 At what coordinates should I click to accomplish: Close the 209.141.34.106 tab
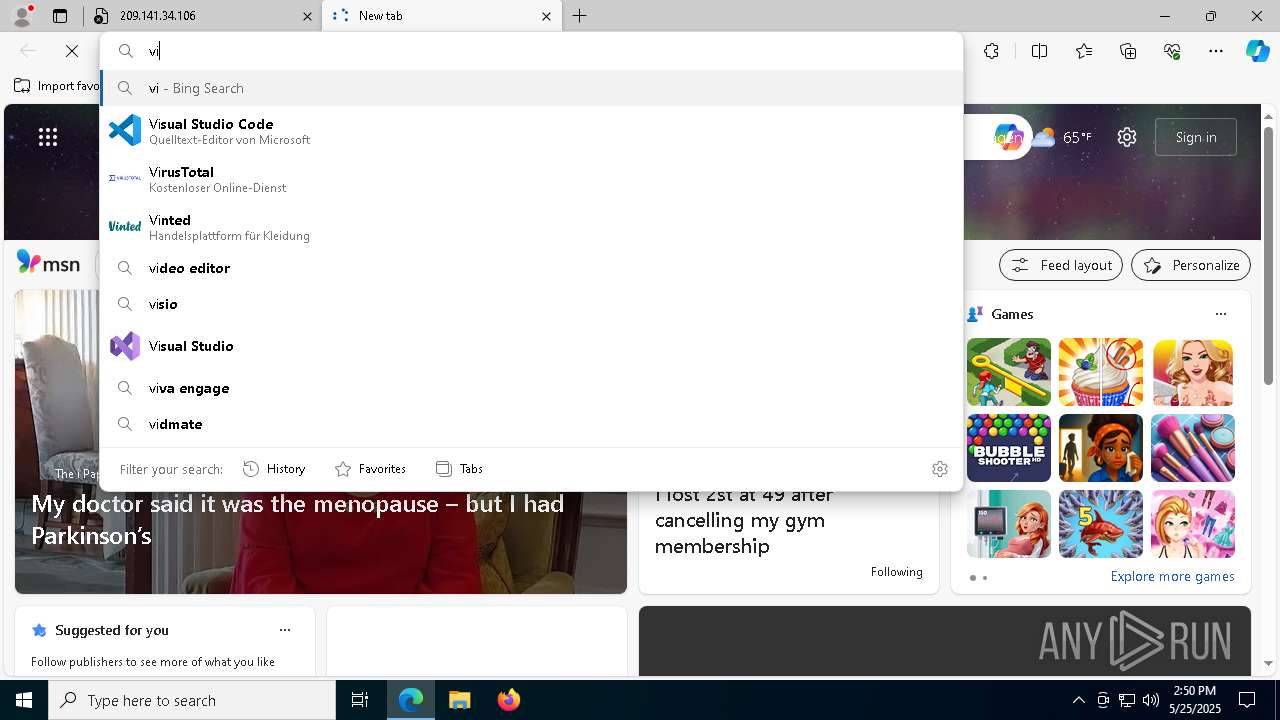tap(308, 16)
